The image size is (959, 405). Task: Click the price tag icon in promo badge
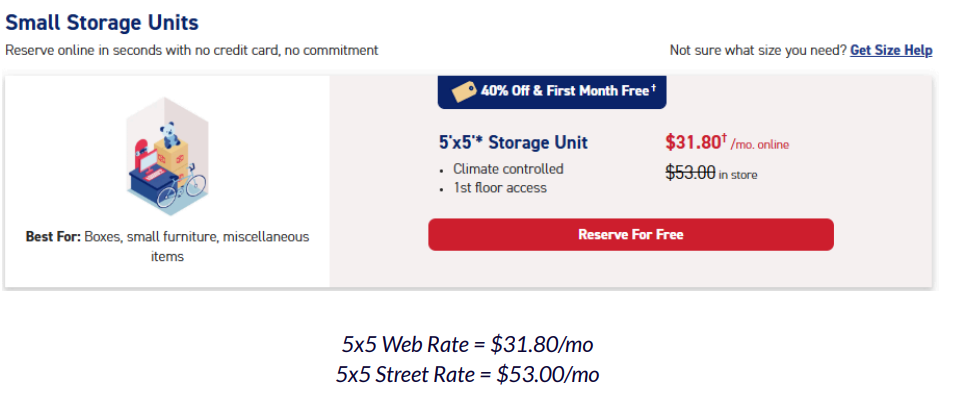click(464, 91)
